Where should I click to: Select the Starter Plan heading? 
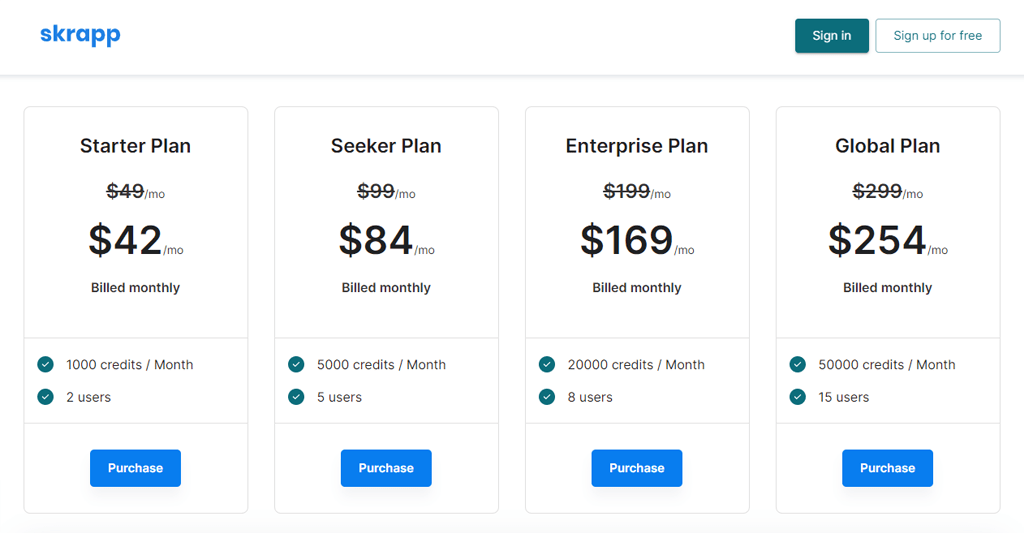click(x=135, y=146)
